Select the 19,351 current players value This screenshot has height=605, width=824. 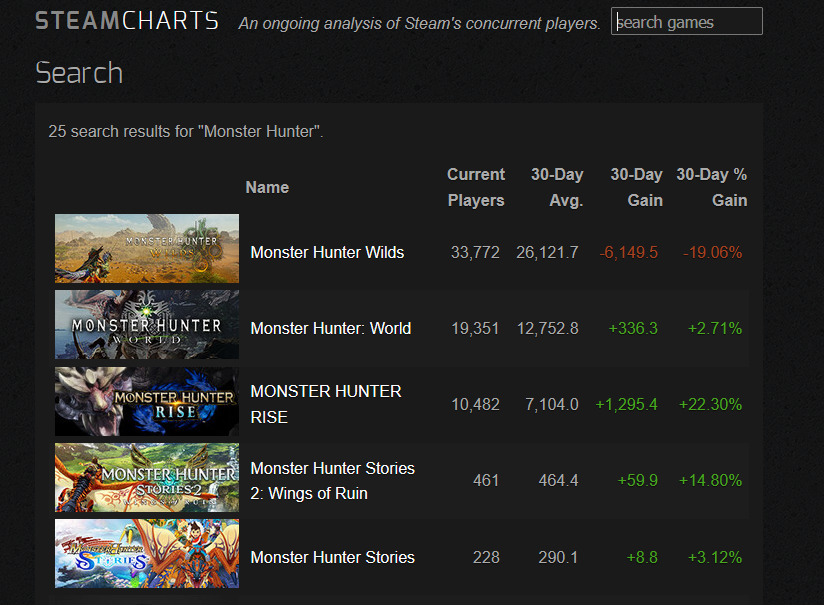coord(475,329)
